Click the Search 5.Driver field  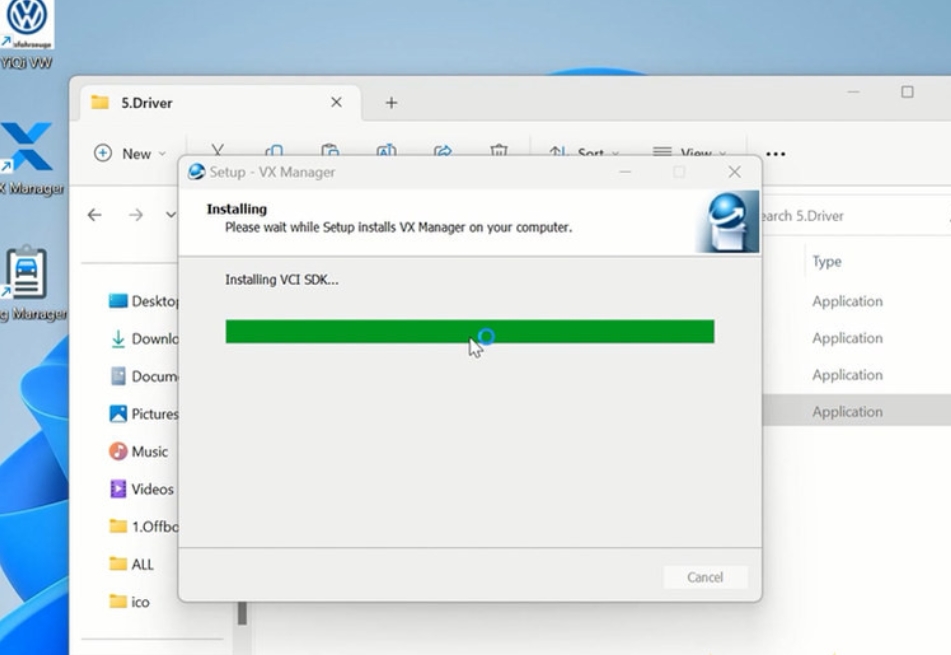point(855,216)
